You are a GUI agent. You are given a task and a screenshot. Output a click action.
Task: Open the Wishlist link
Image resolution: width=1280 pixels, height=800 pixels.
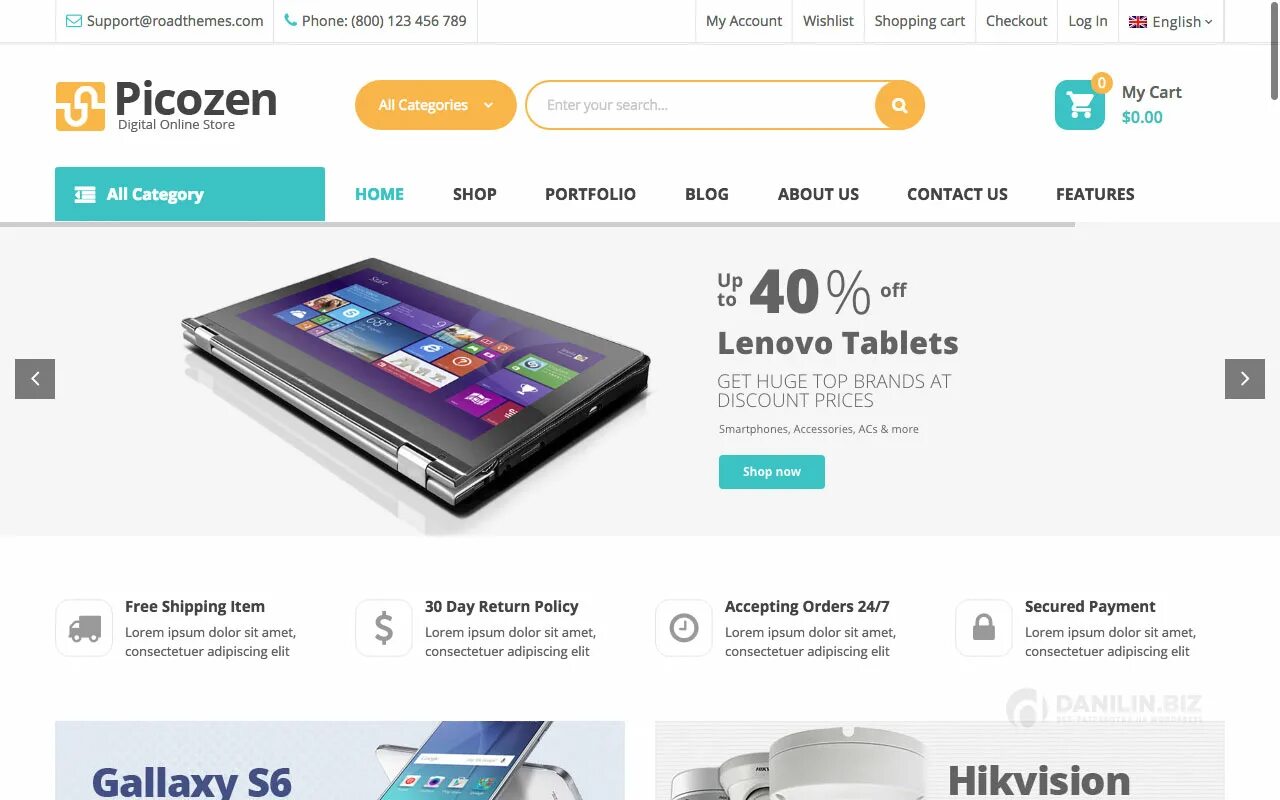[828, 21]
